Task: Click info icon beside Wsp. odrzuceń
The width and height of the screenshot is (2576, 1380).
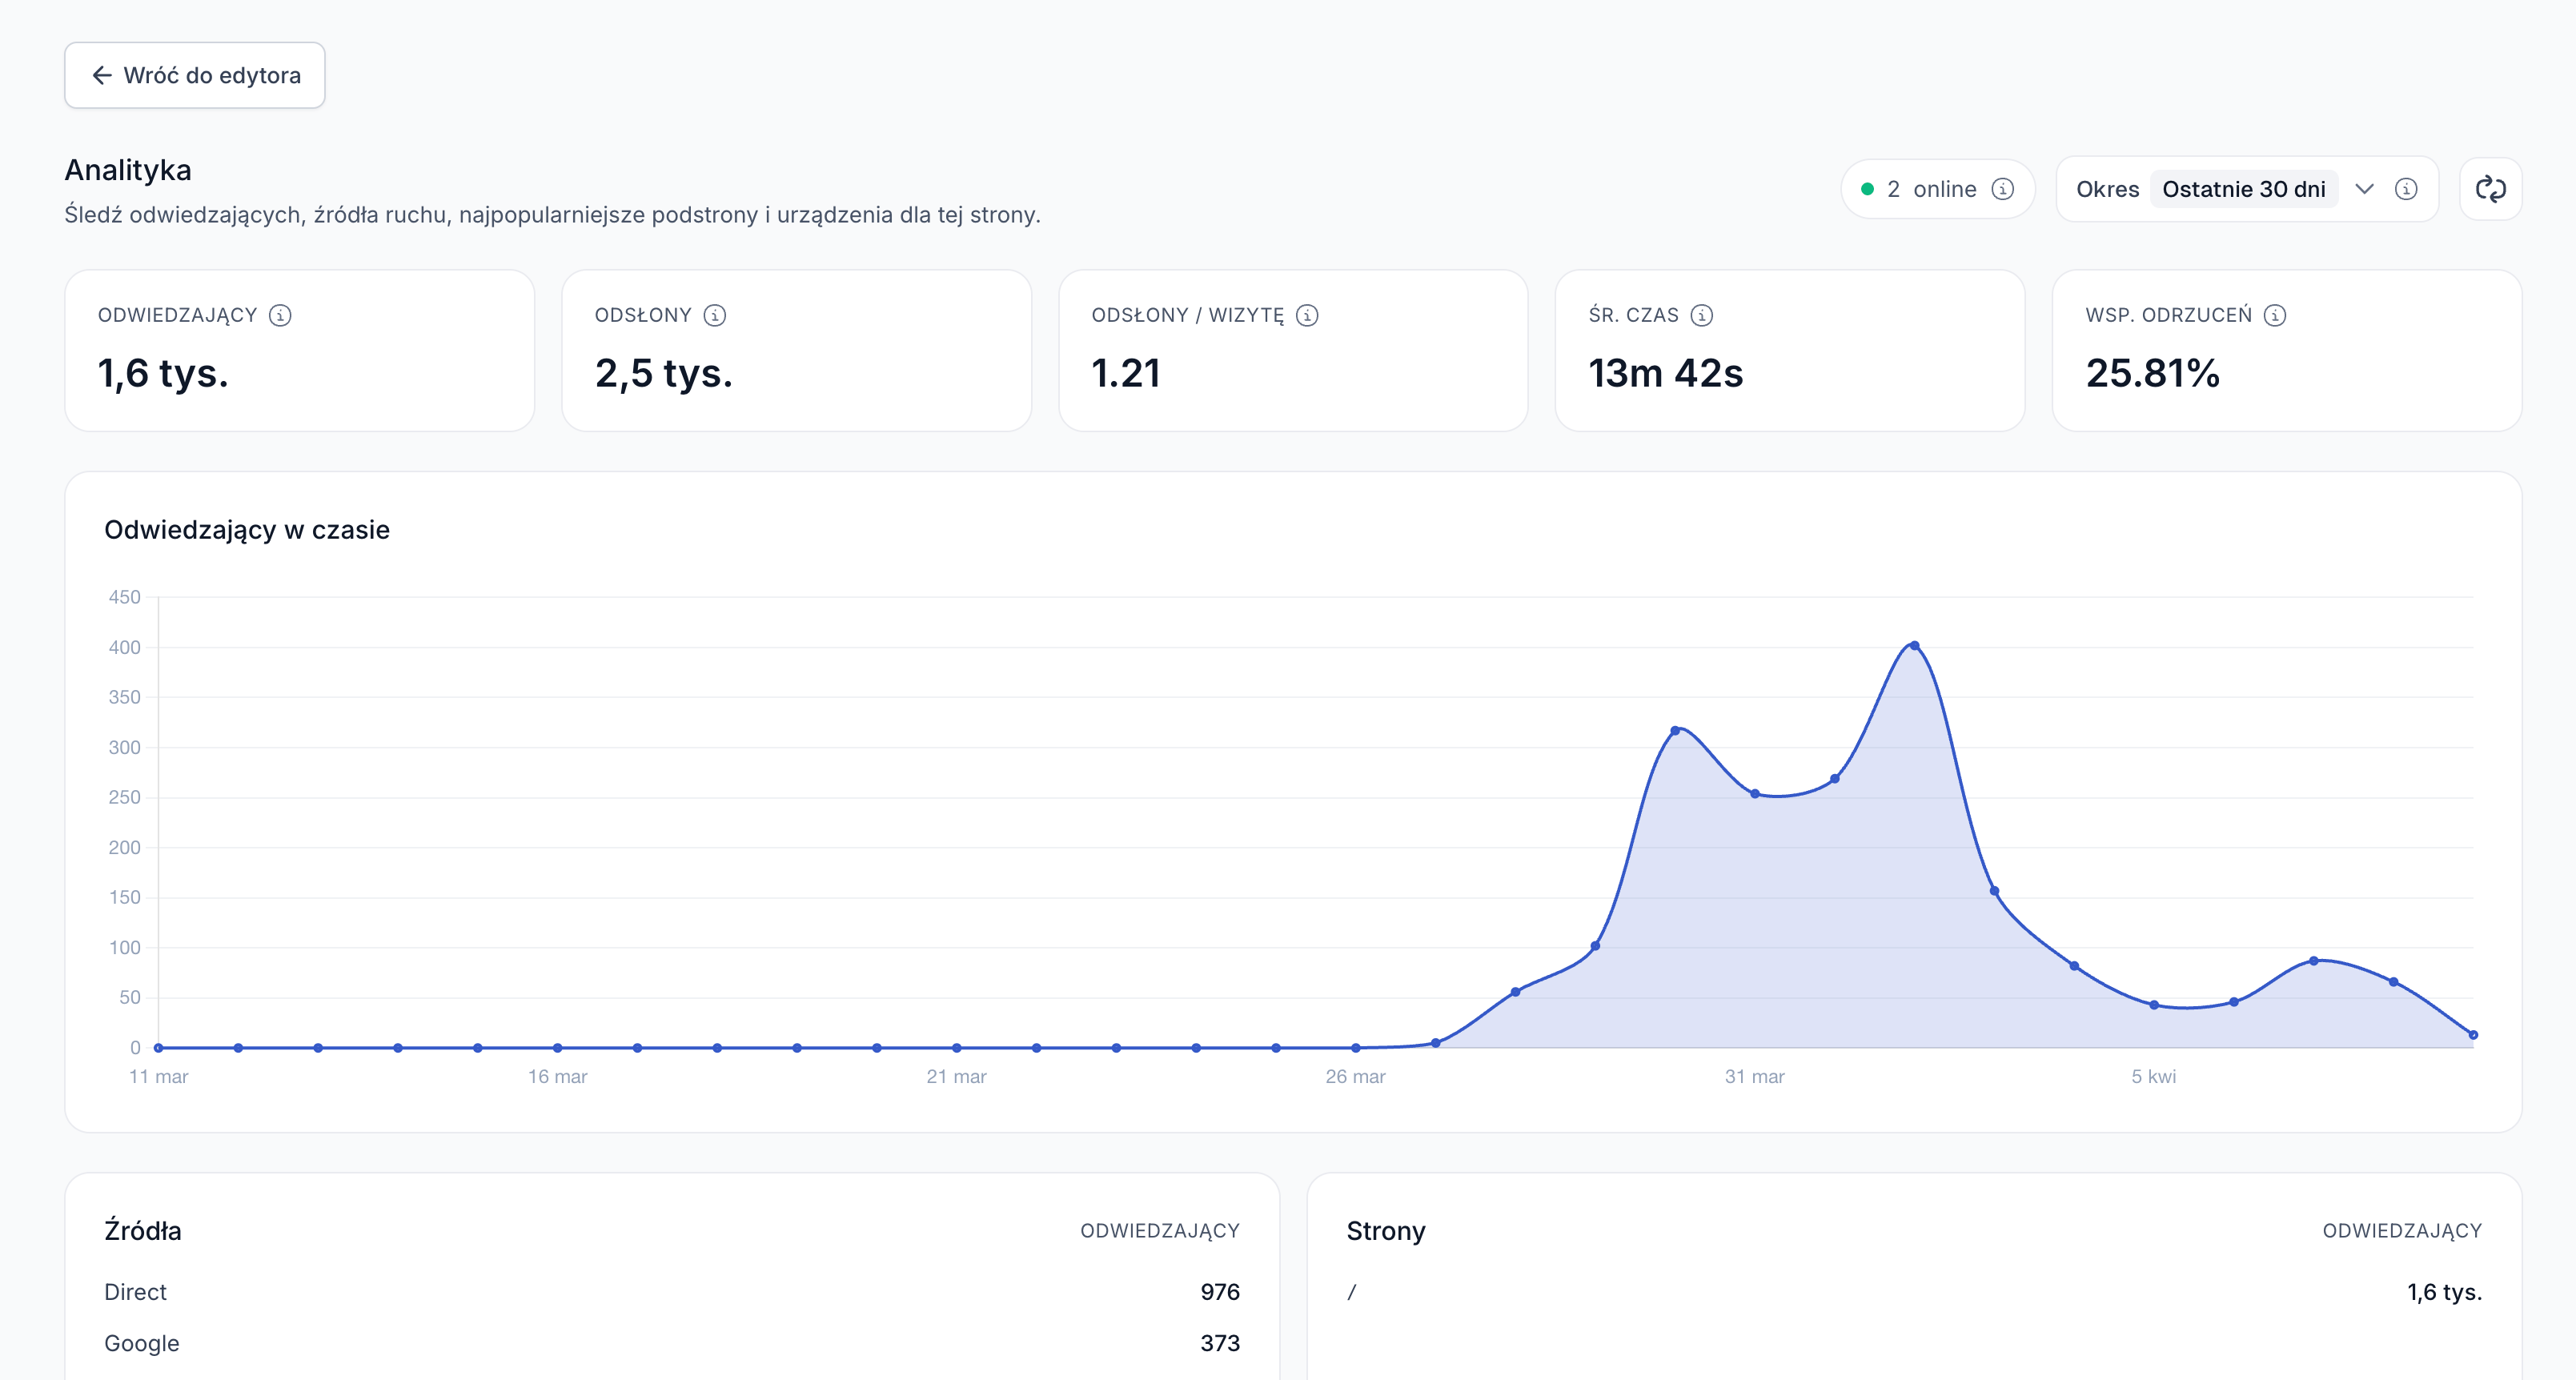Action: point(2274,315)
